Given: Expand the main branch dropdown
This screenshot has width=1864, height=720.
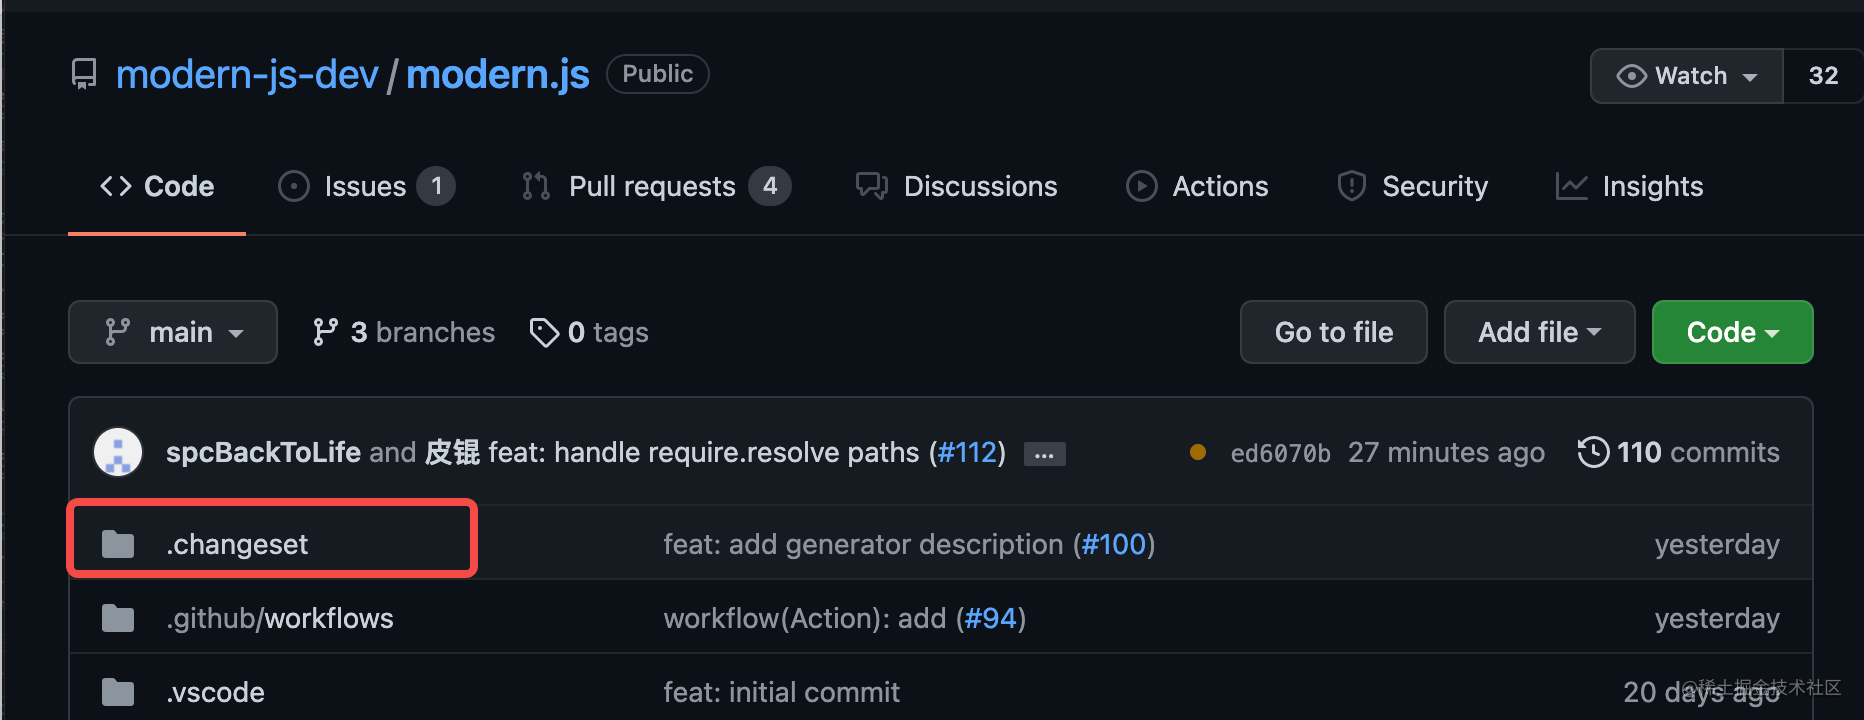Looking at the screenshot, I should point(173,332).
